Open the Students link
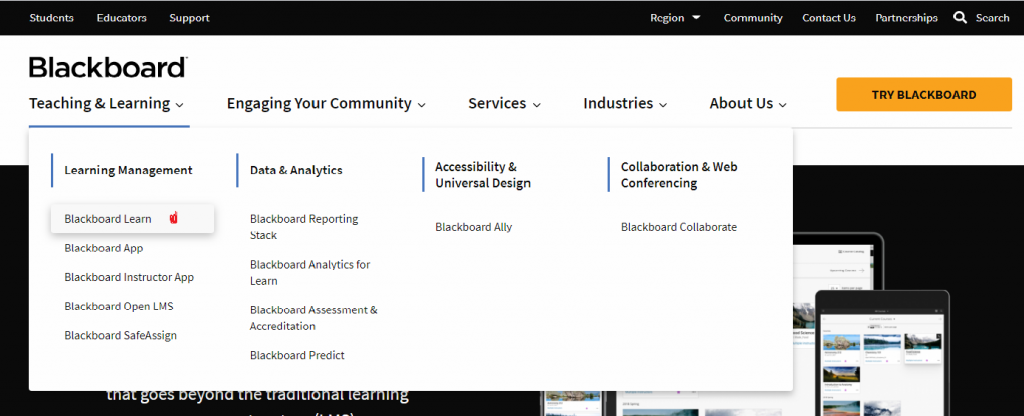This screenshot has width=1024, height=416. coord(52,18)
